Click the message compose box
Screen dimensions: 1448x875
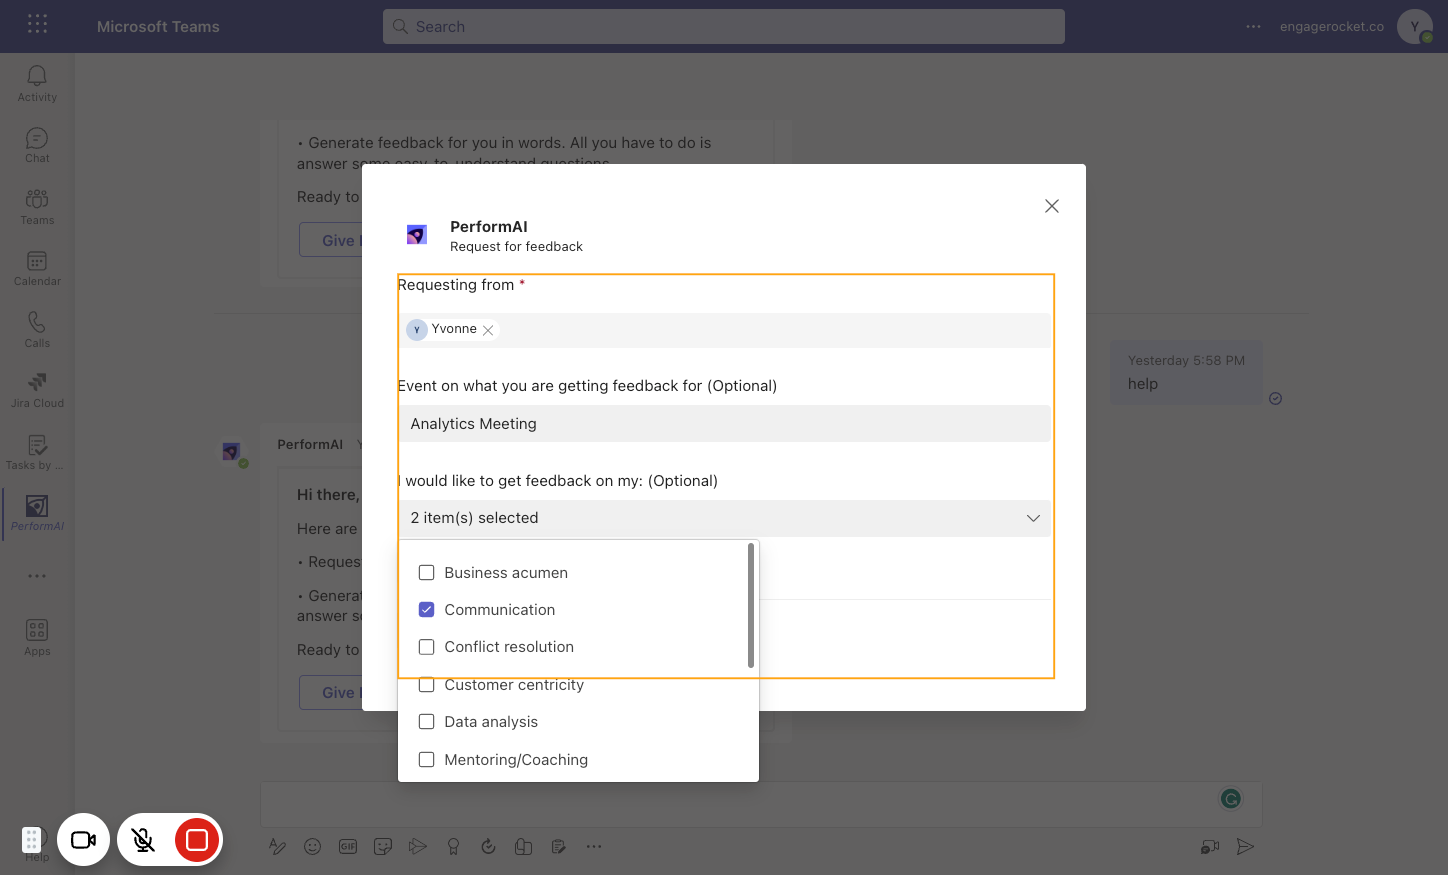click(760, 803)
